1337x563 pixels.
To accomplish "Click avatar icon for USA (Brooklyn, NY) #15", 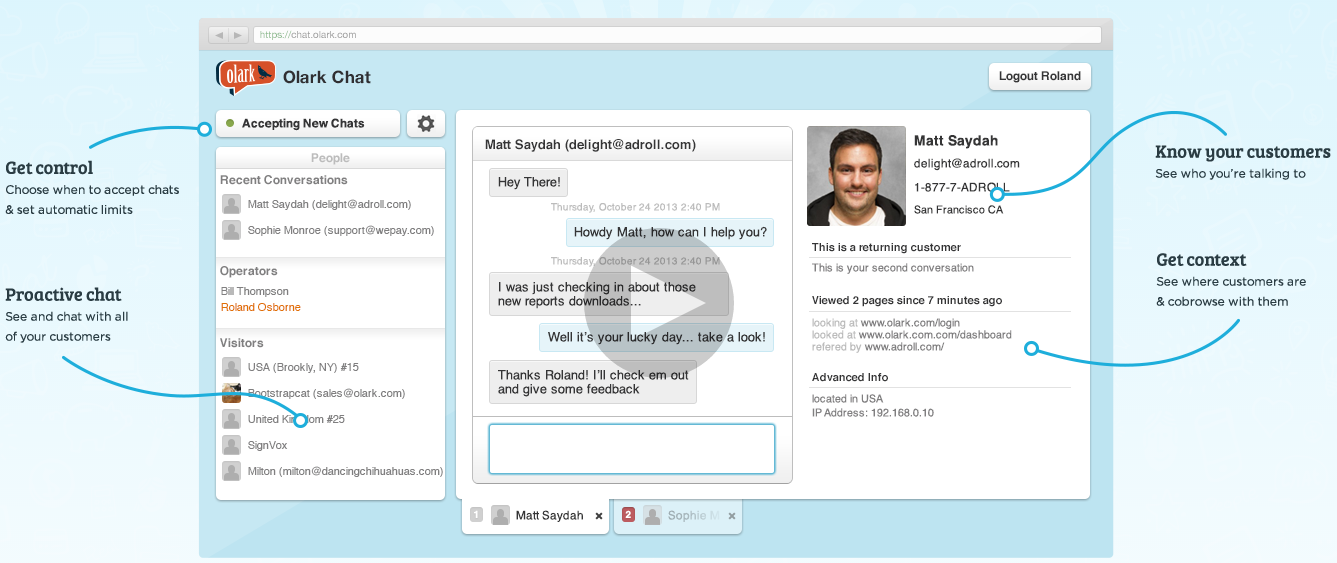I will pyautogui.click(x=232, y=367).
